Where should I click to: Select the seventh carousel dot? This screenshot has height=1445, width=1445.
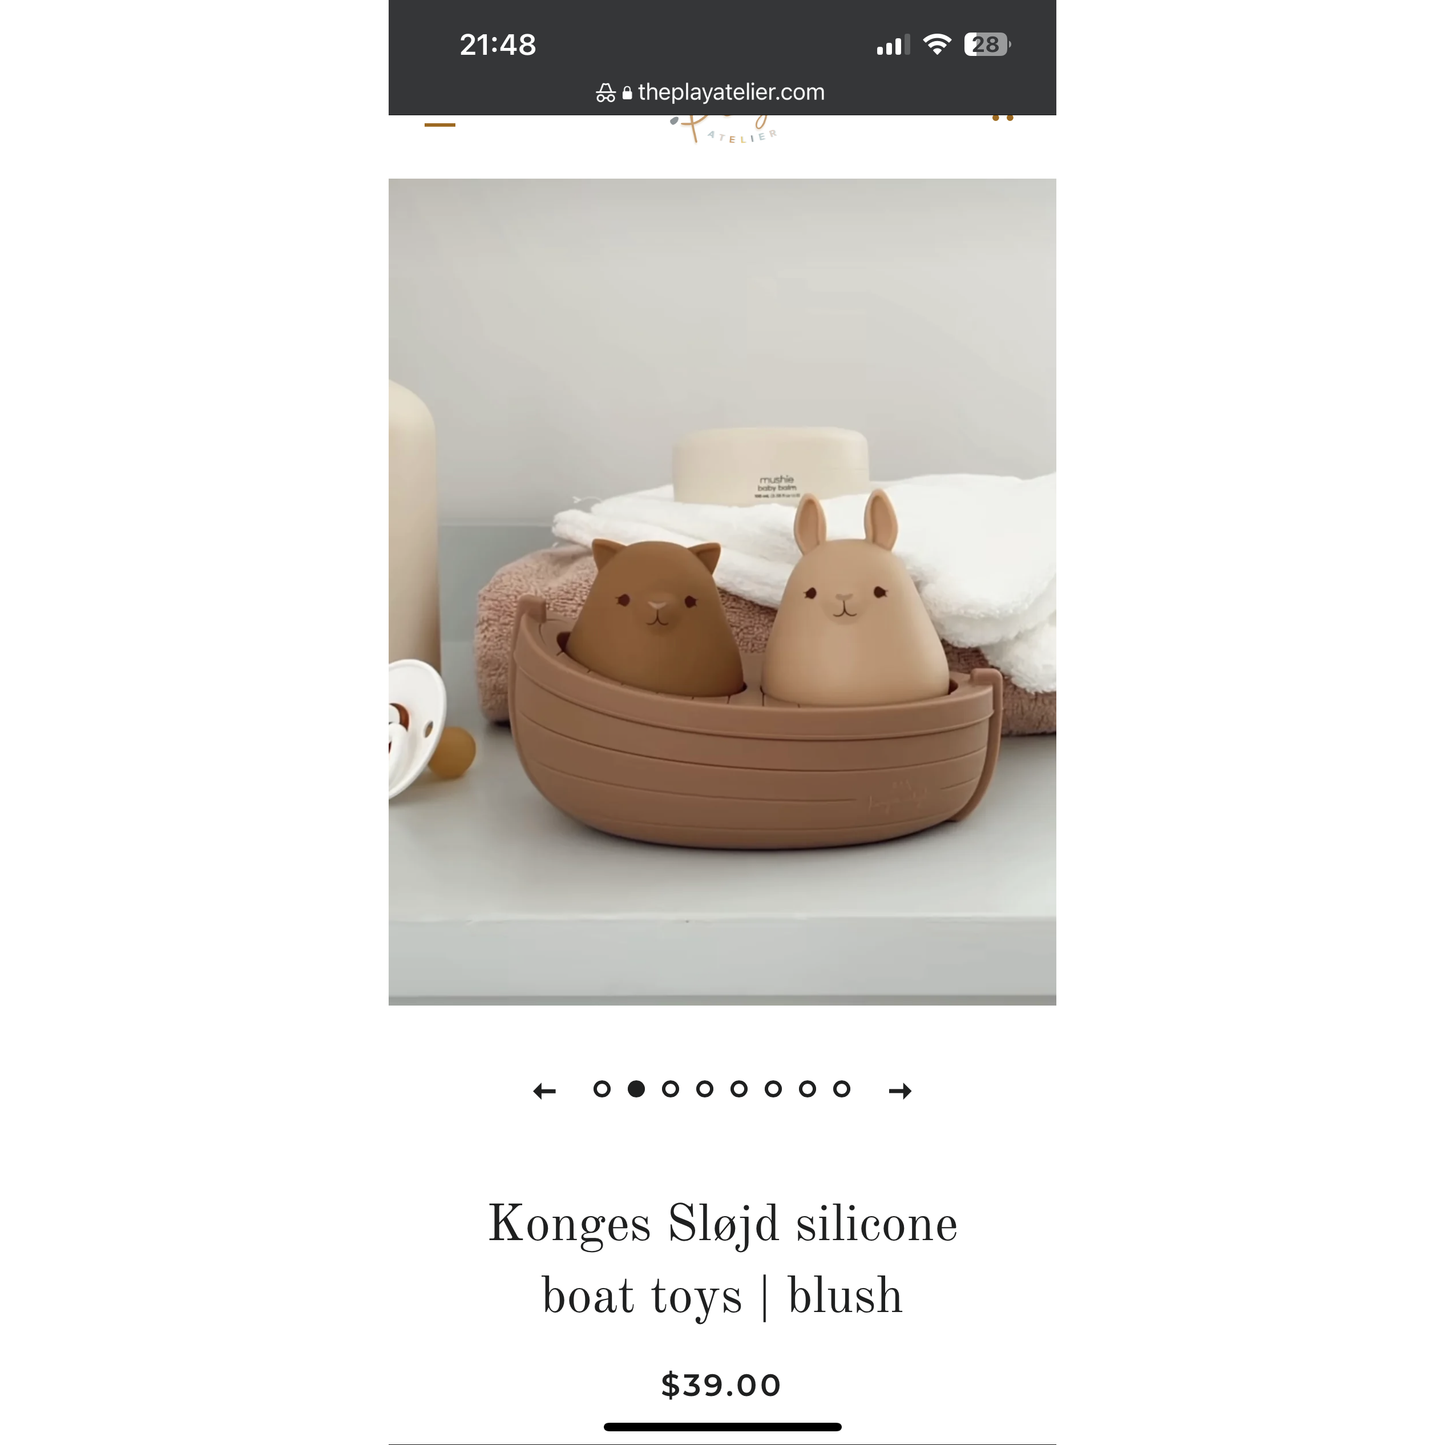808,1089
